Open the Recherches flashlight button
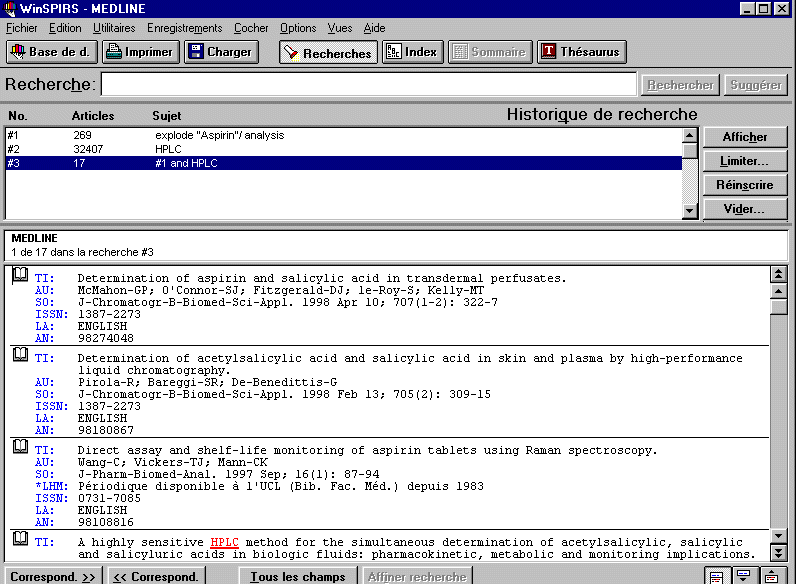Image resolution: width=796 pixels, height=584 pixels. tap(328, 52)
